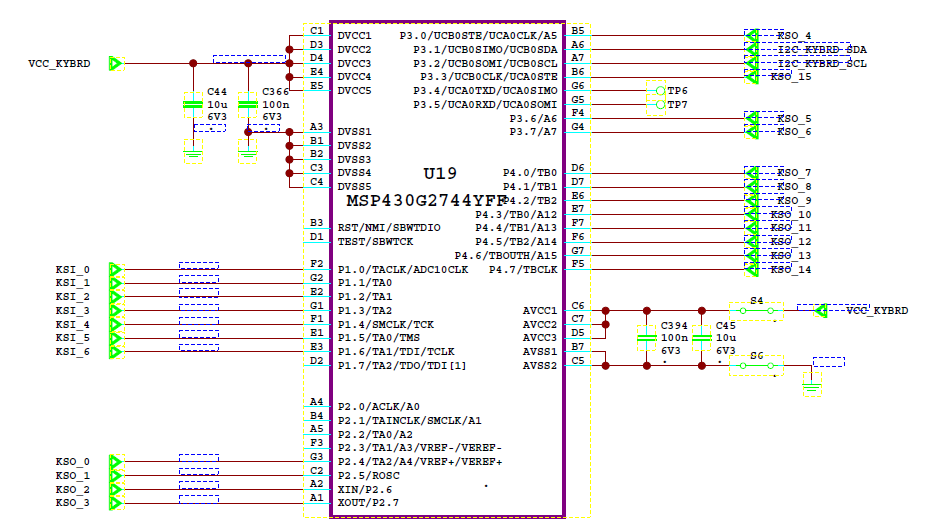Click pin name XOUT/P2.7
934x531 pixels.
[x=368, y=503]
